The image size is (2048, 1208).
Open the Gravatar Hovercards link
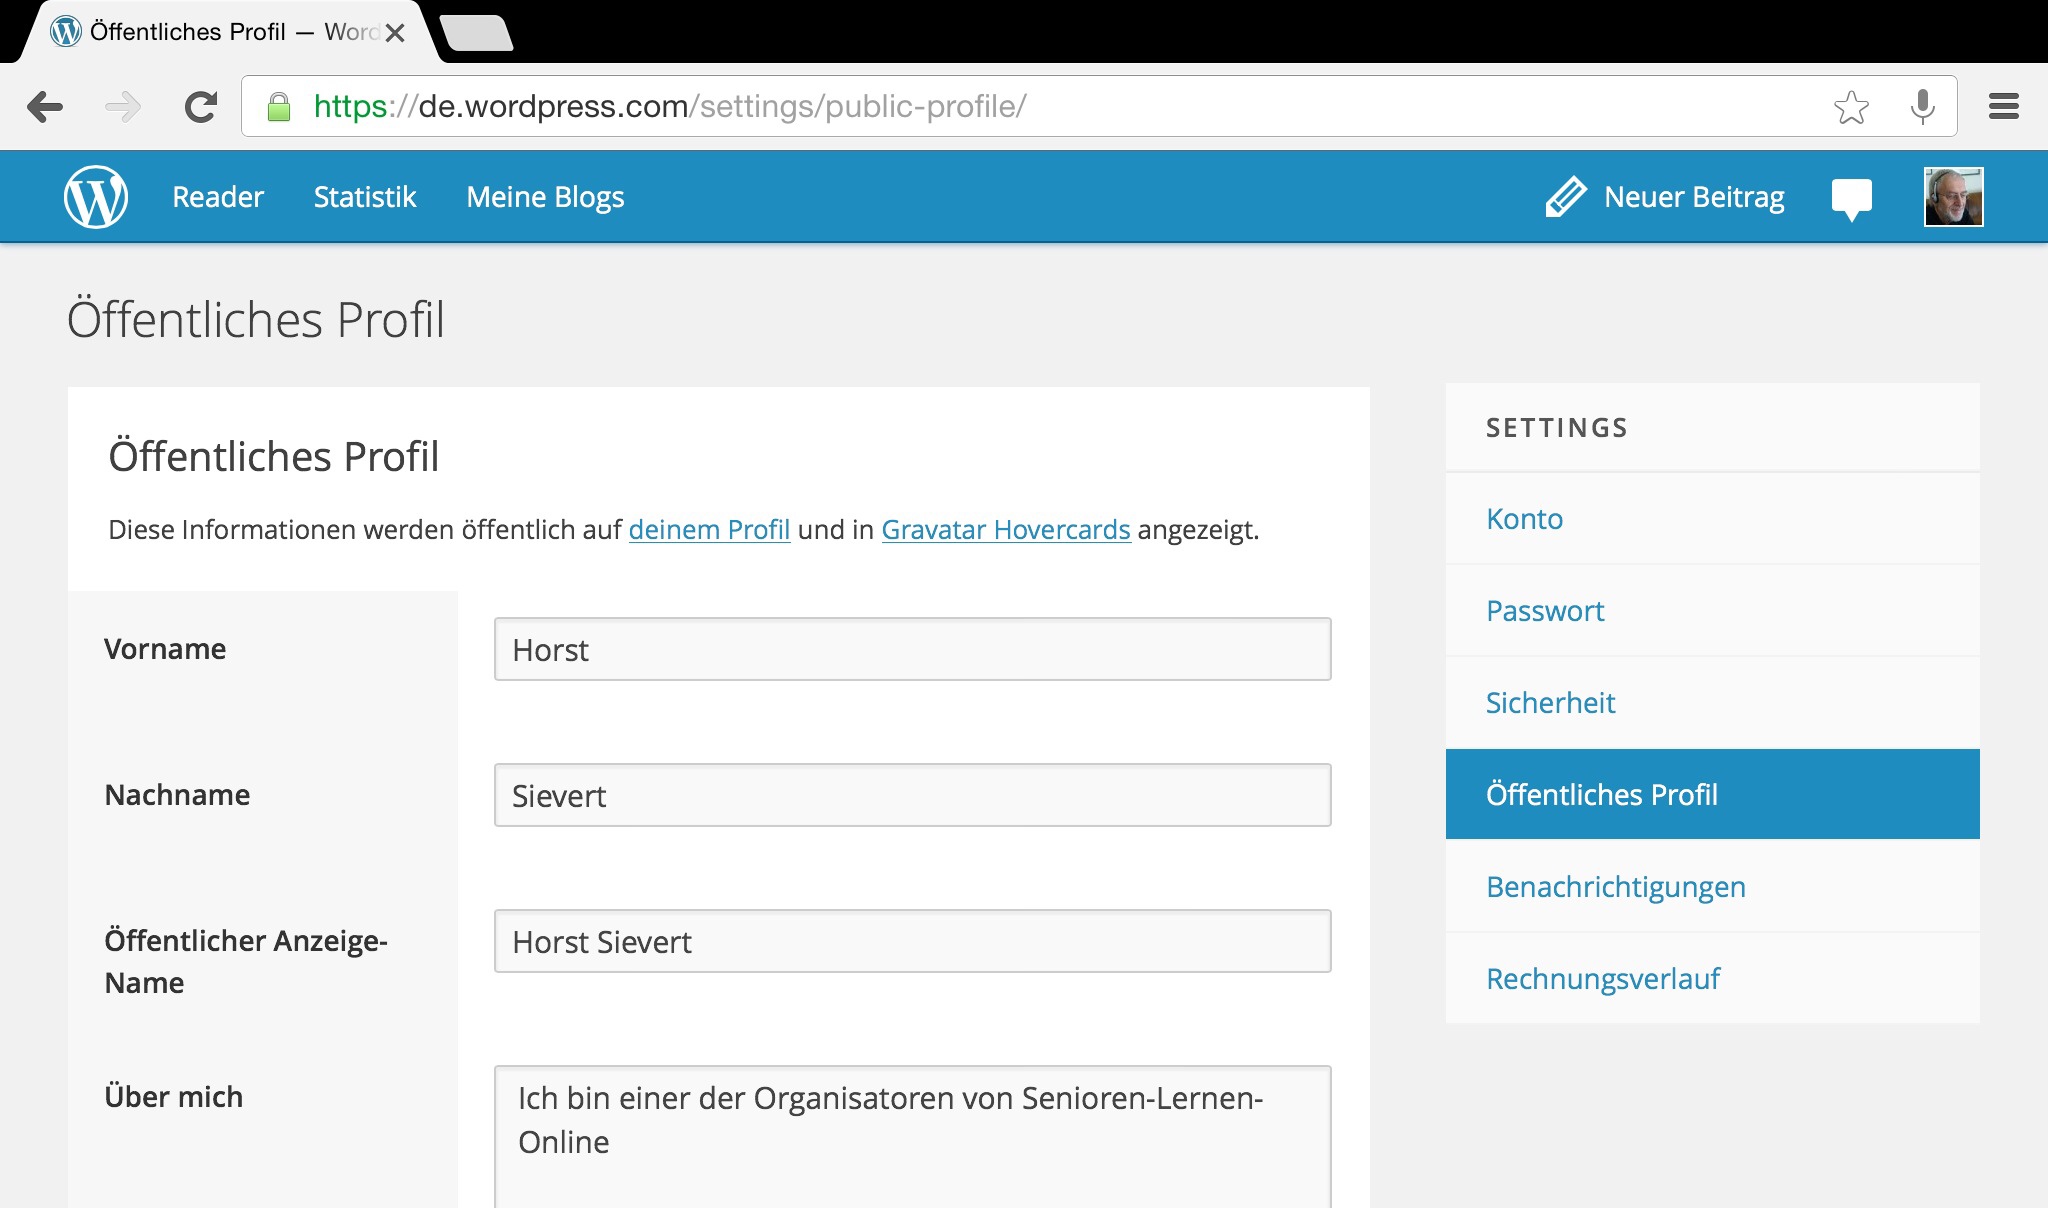[1005, 529]
